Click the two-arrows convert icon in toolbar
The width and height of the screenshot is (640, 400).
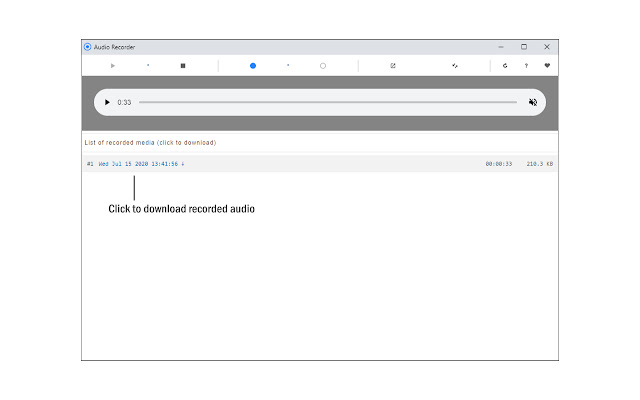455,66
